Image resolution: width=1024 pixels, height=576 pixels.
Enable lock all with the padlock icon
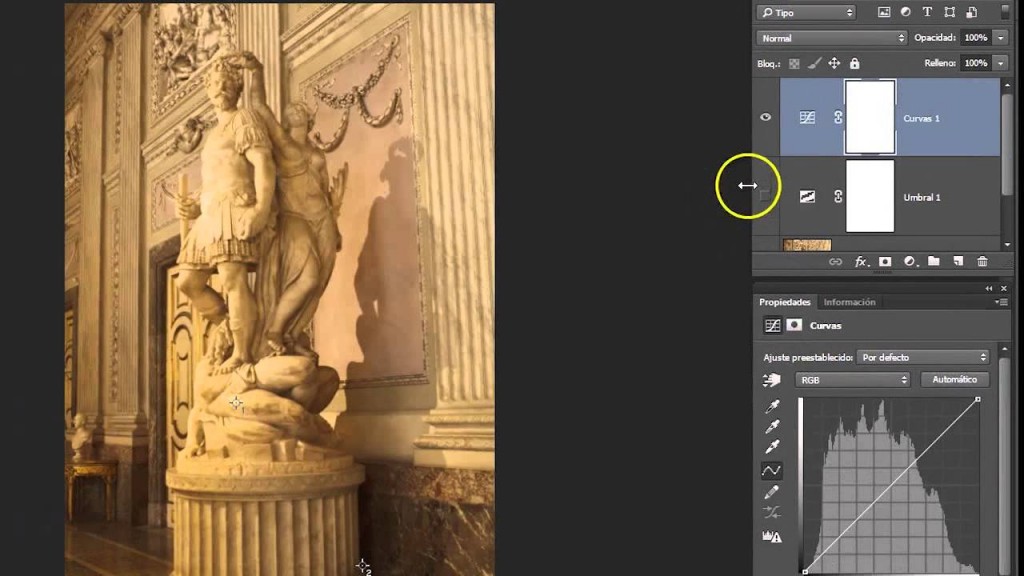[x=853, y=62]
